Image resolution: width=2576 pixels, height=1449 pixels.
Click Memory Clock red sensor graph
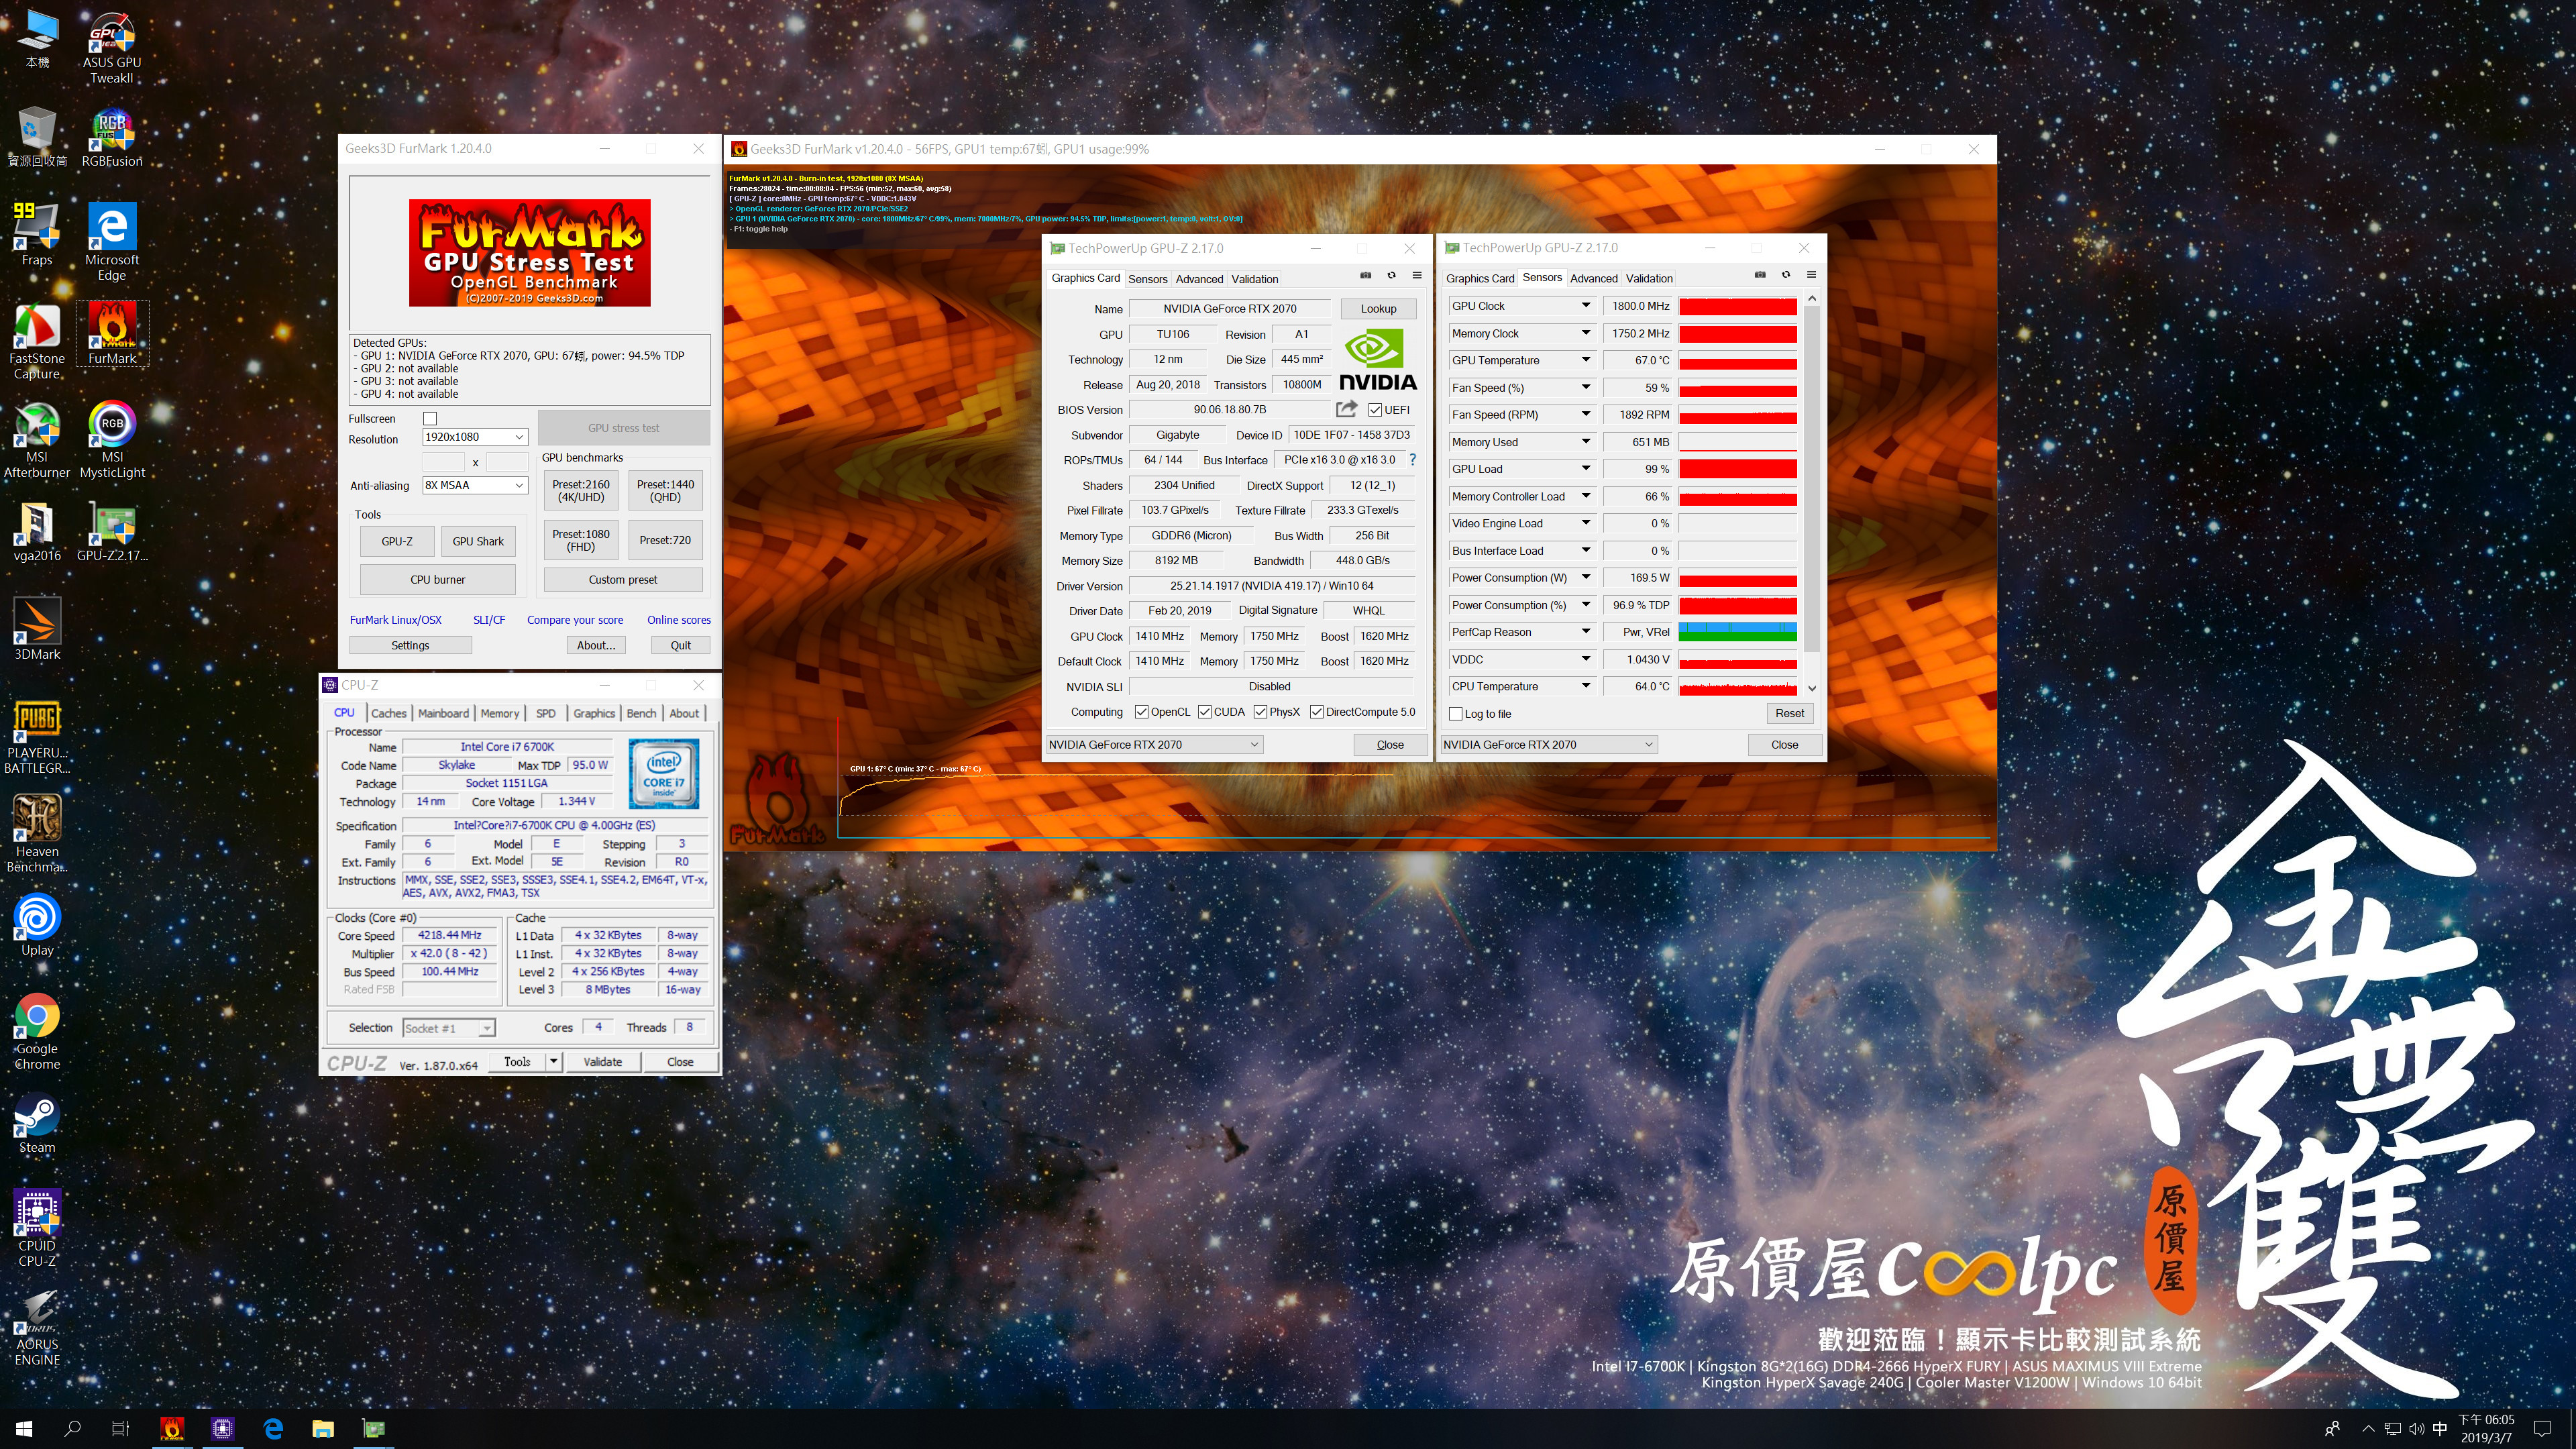pos(1737,333)
